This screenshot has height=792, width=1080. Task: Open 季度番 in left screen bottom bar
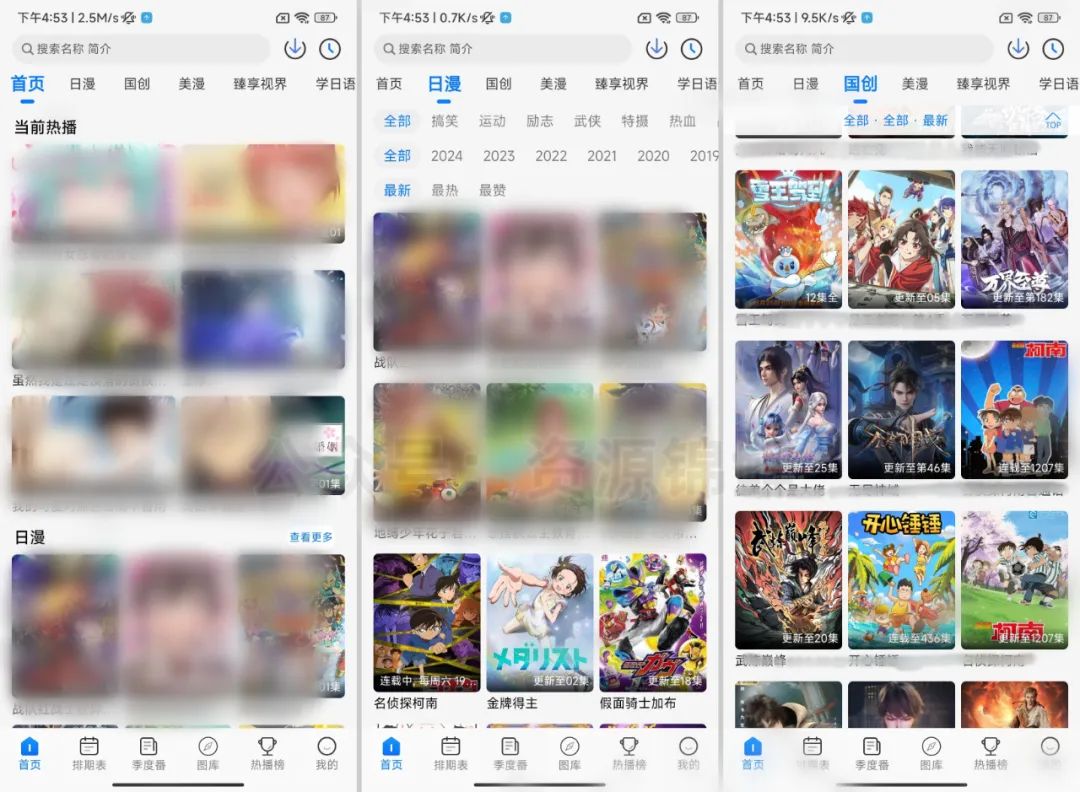tap(148, 753)
